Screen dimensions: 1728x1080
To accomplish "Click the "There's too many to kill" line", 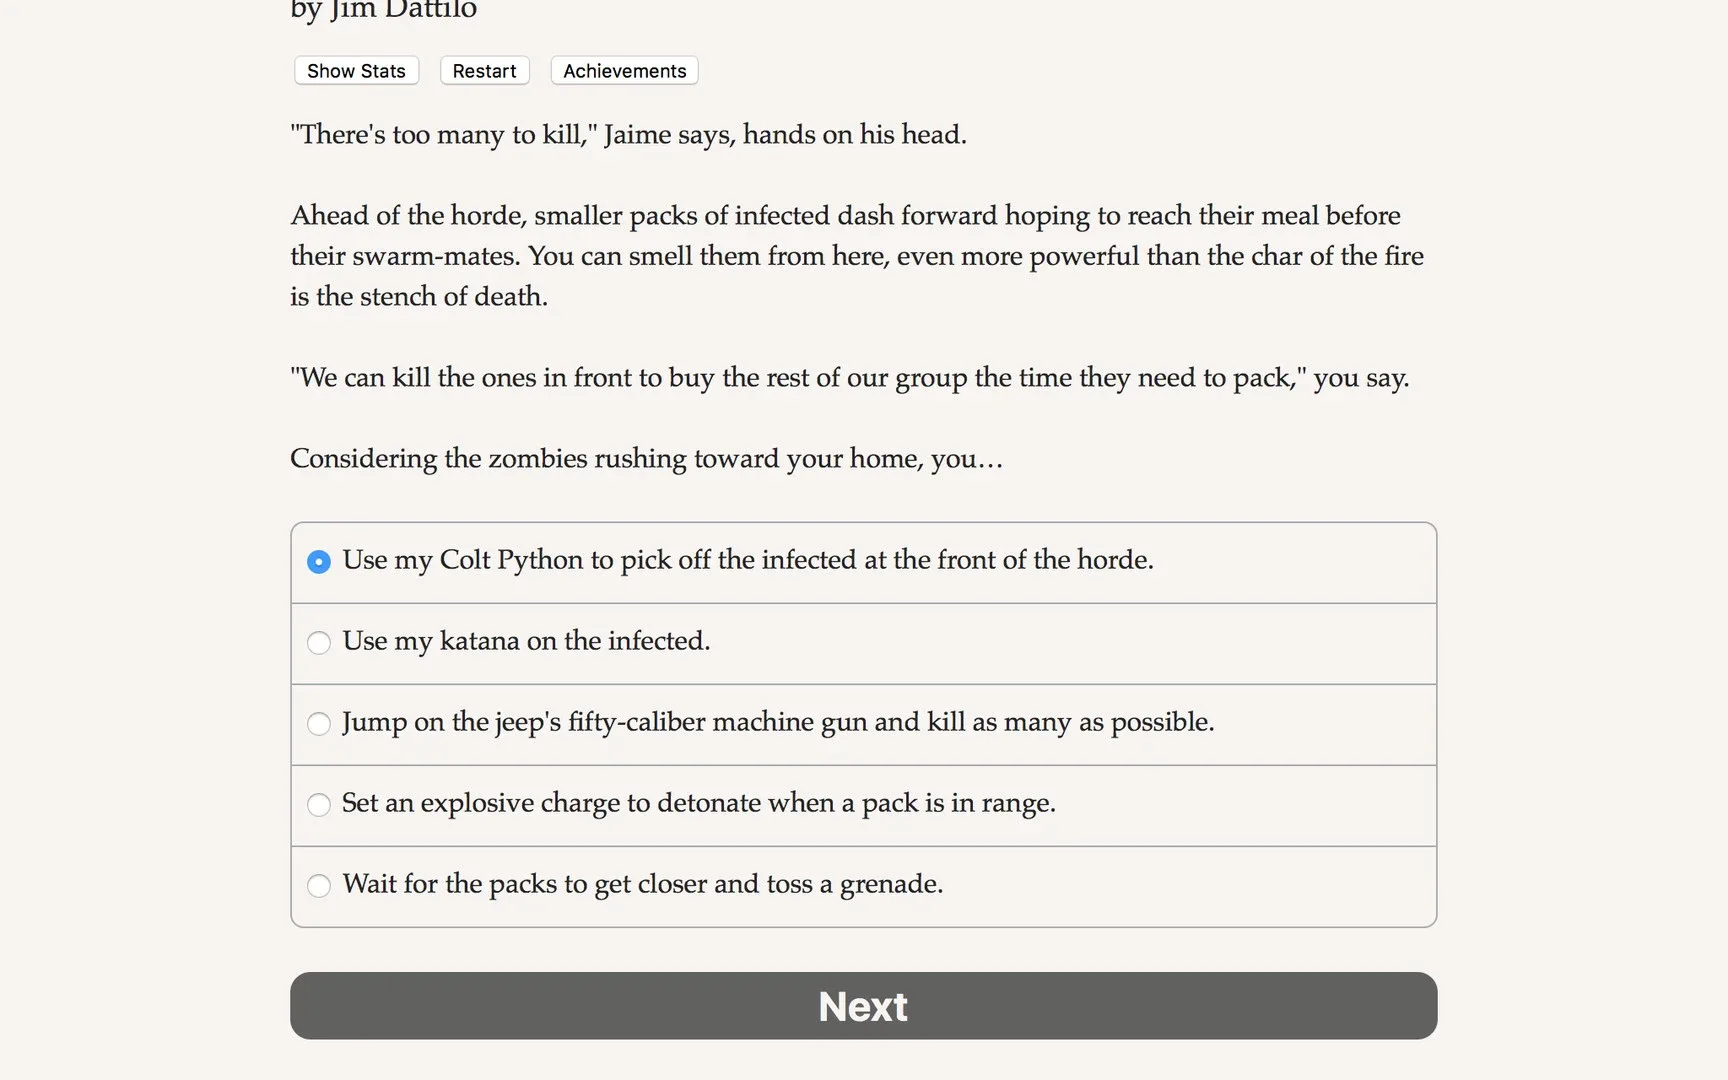I will (628, 135).
